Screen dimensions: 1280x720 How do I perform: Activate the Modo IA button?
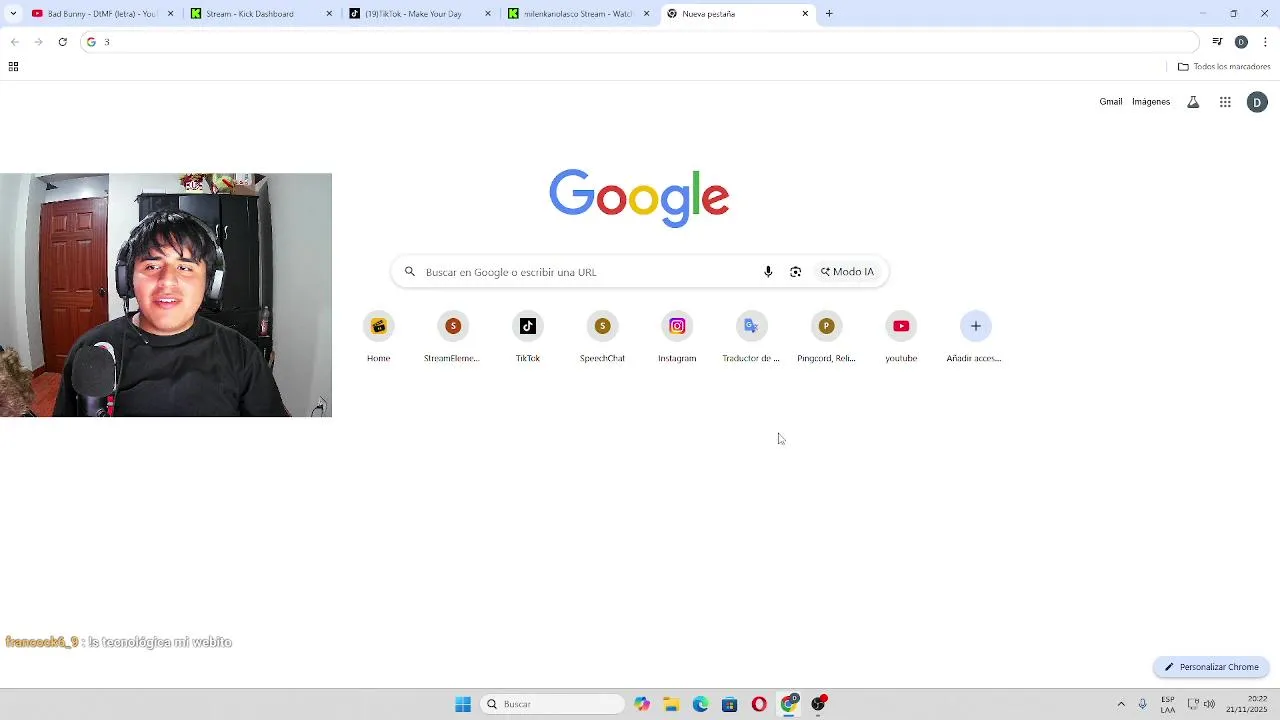[847, 272]
